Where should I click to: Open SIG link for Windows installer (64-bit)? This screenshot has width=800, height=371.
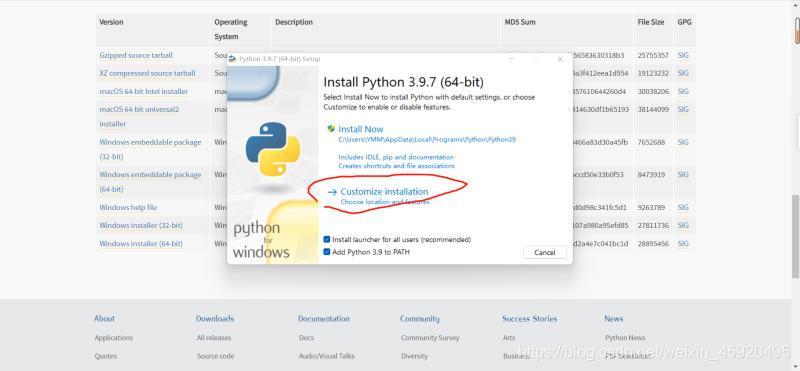tap(683, 244)
